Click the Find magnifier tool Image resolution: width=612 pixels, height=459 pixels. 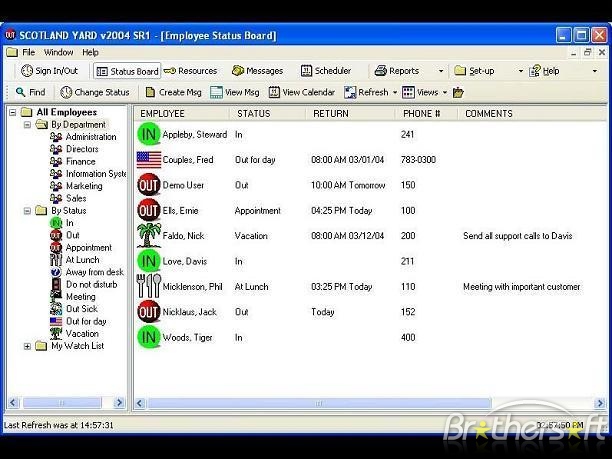[x=30, y=92]
